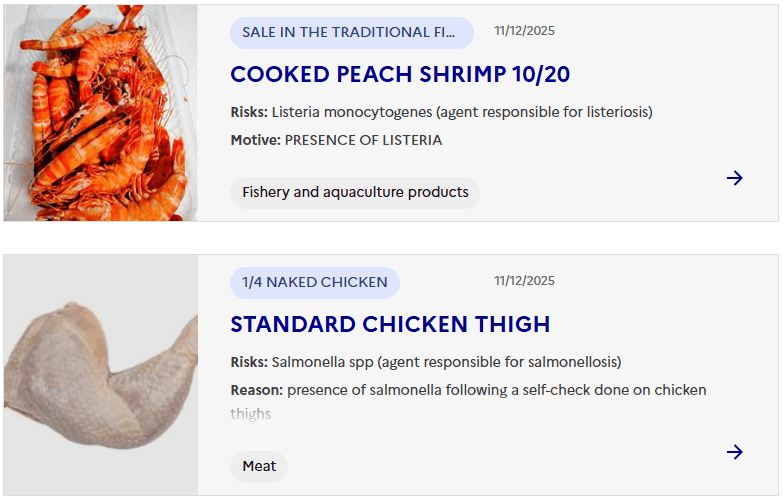Click the faded 'thighs' truncated text
Screen dimensions: 783x500
[250, 414]
